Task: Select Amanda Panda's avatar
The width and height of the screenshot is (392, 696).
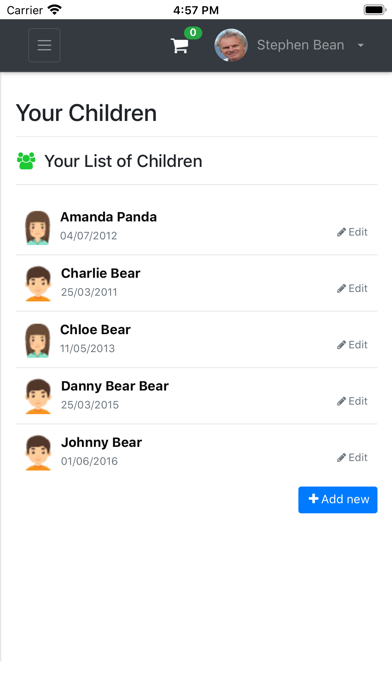Action: coord(38,228)
